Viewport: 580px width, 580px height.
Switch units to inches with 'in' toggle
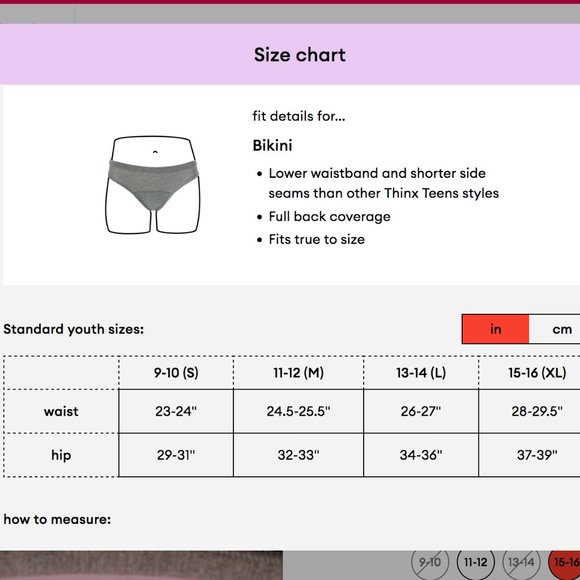point(495,329)
